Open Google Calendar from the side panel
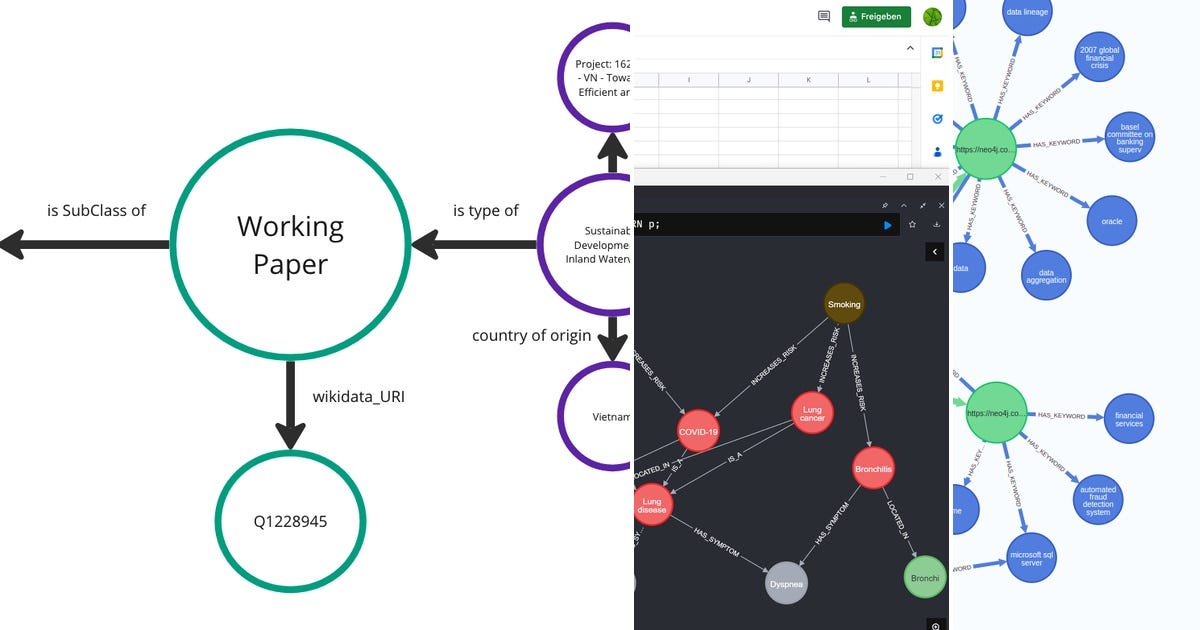 pyautogui.click(x=938, y=51)
